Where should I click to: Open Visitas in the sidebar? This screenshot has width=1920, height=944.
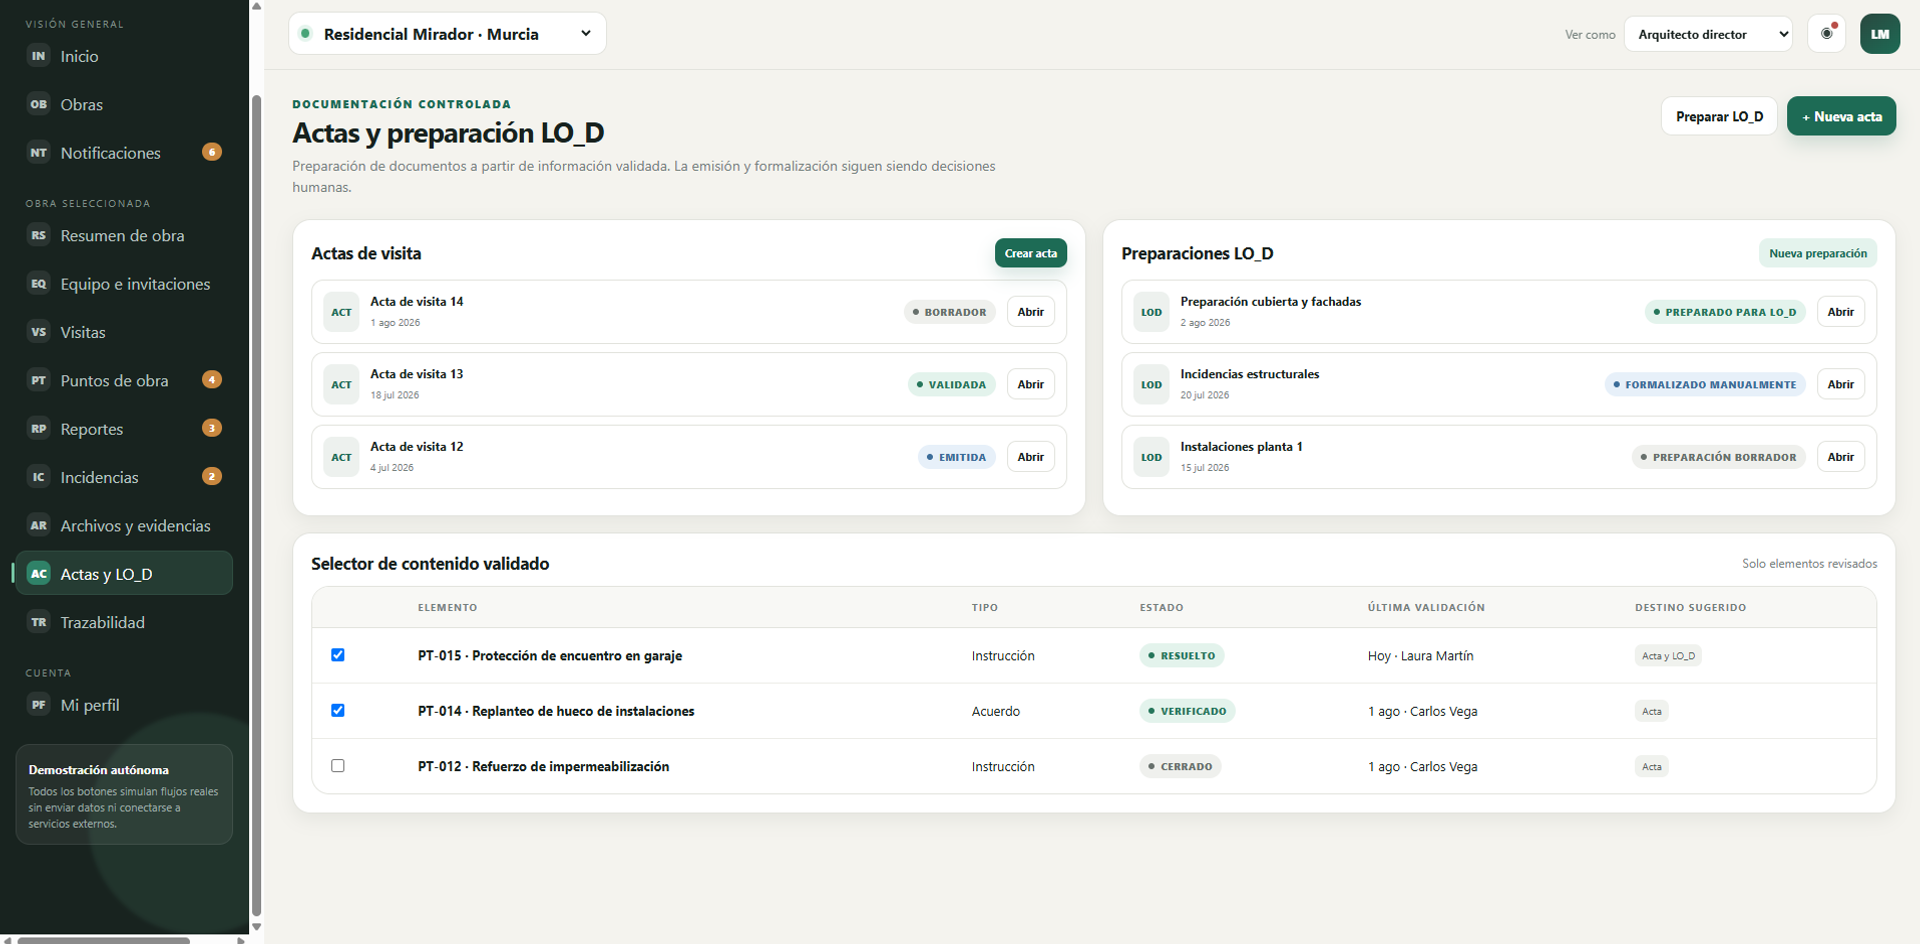[124, 332]
